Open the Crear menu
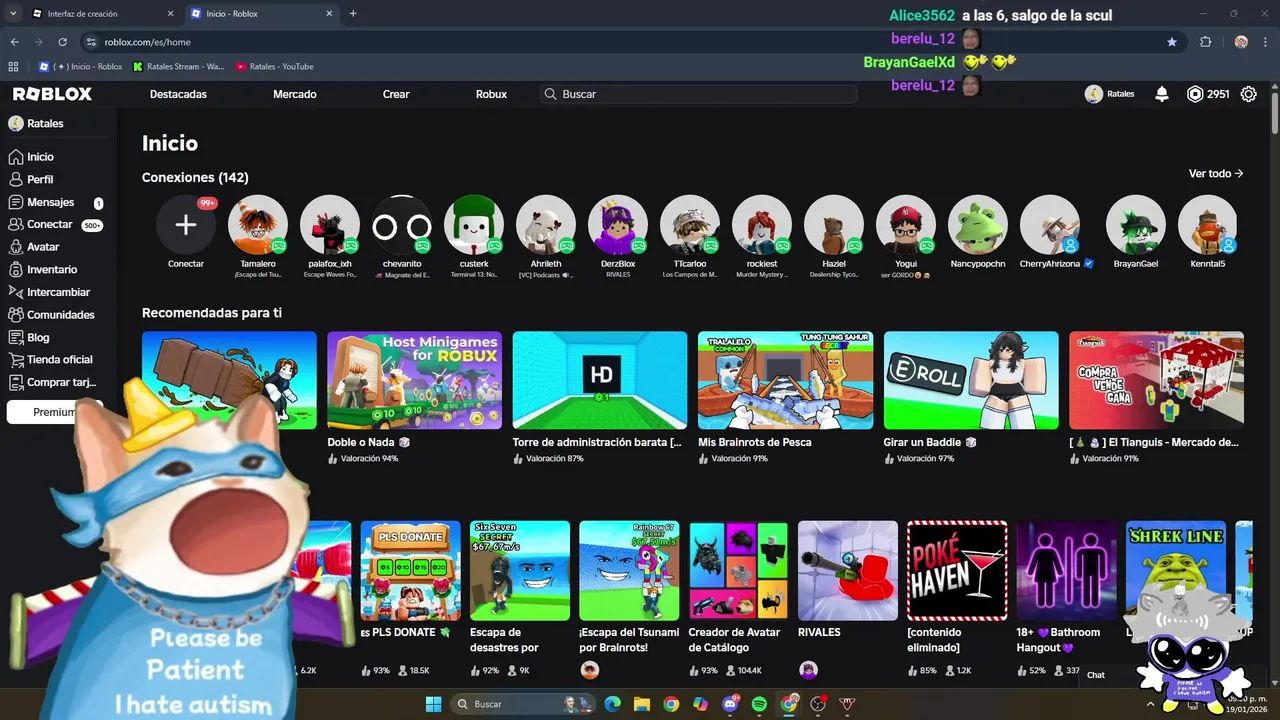The height and width of the screenshot is (720, 1280). point(396,94)
